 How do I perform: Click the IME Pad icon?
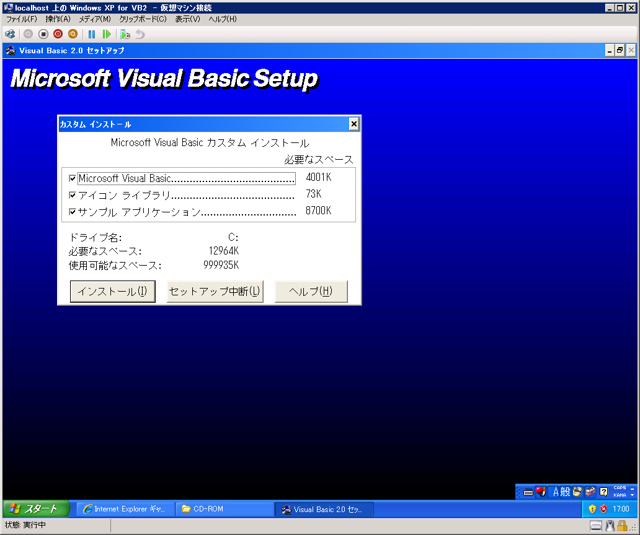tap(577, 492)
